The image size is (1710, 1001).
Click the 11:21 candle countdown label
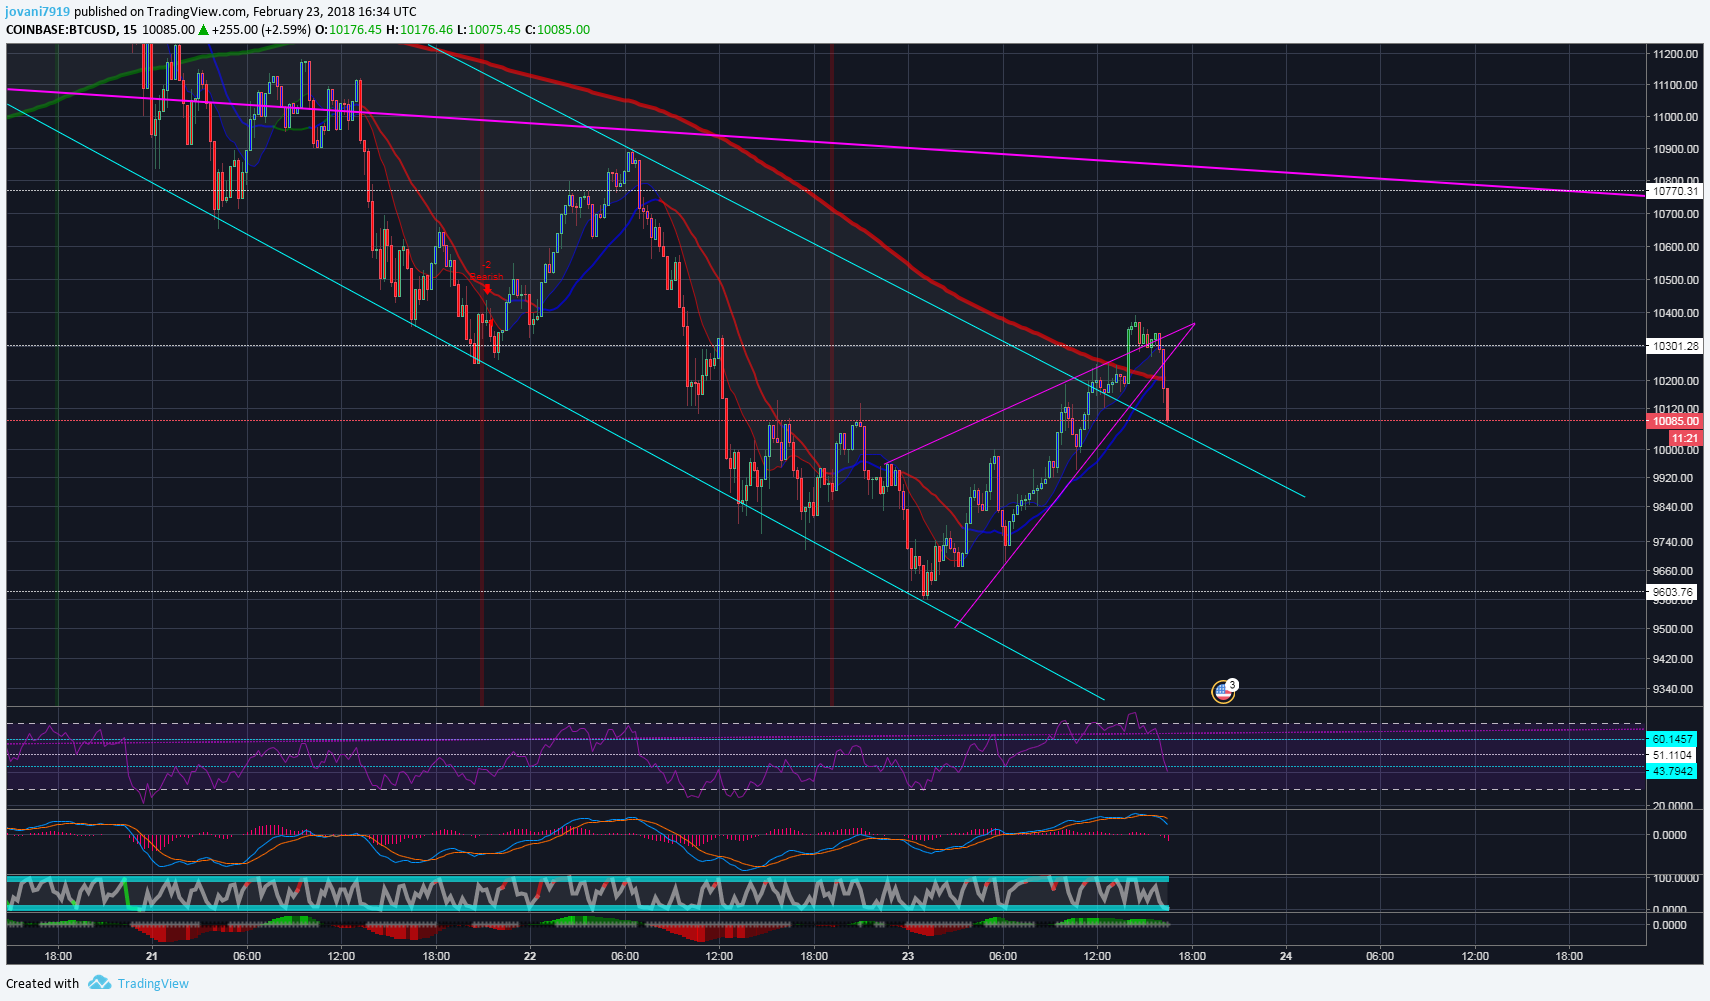(x=1684, y=438)
